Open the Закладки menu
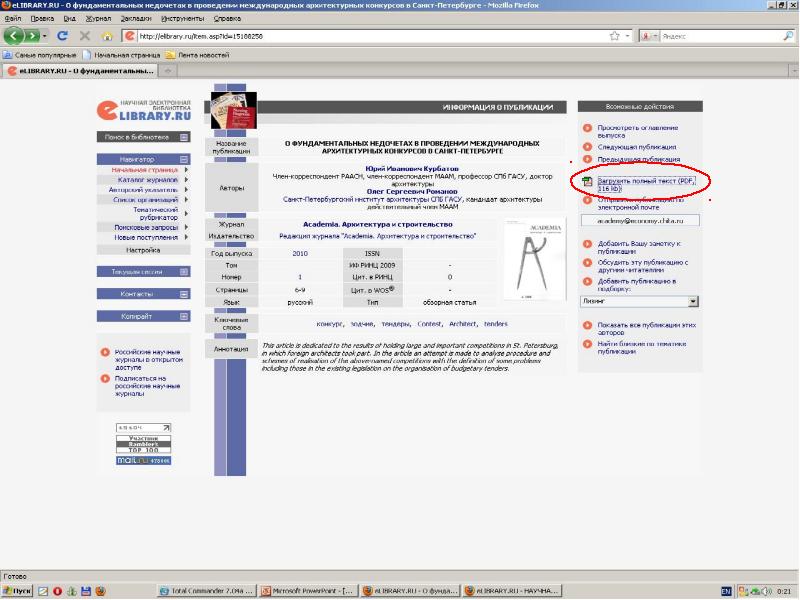This screenshot has width=800, height=600. point(136,18)
